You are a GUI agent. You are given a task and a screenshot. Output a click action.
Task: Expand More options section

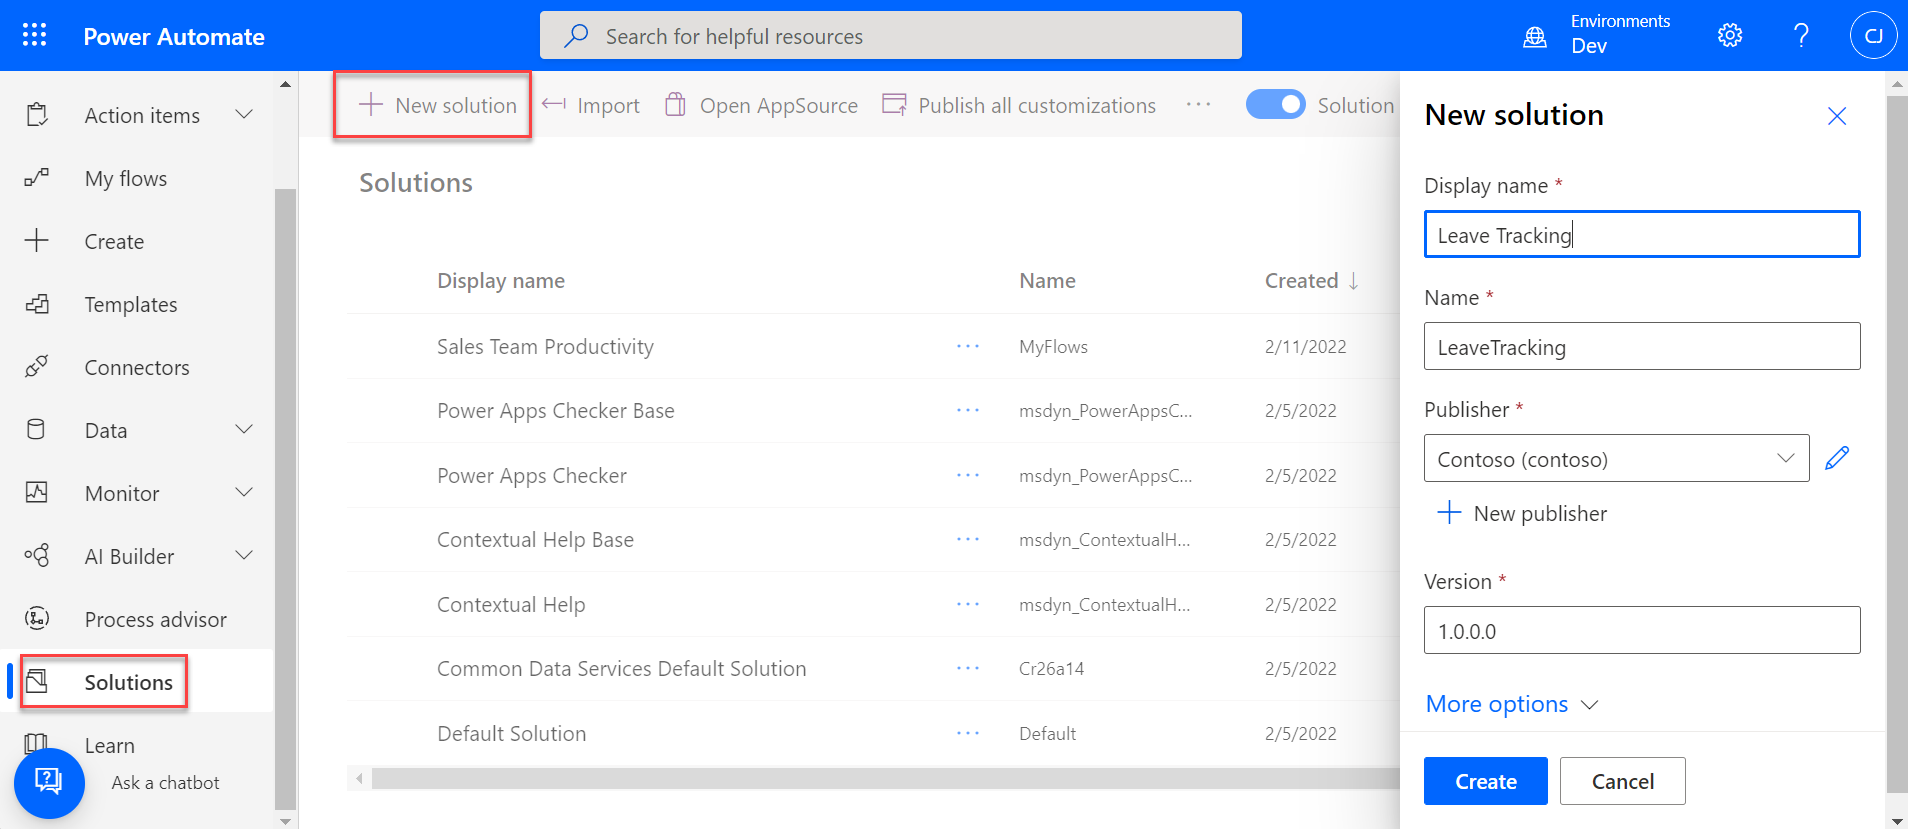1511,704
